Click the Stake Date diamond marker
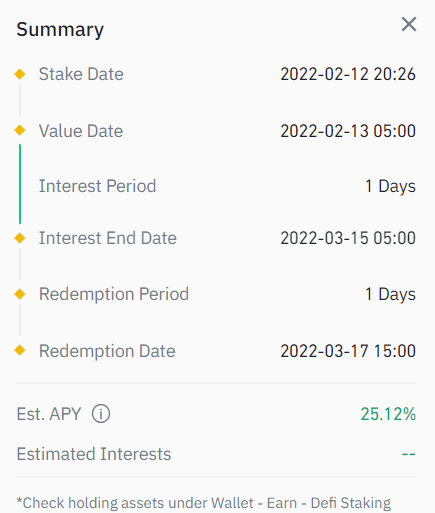 (20, 74)
